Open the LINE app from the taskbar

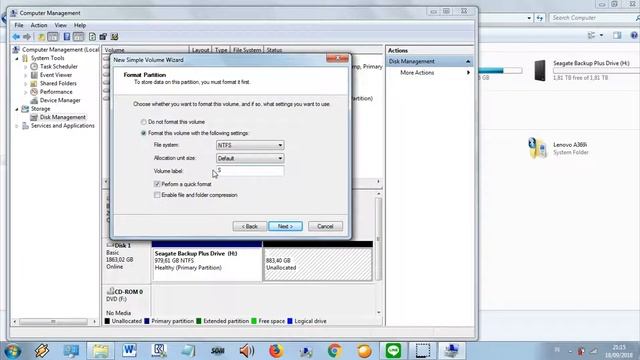[393, 351]
